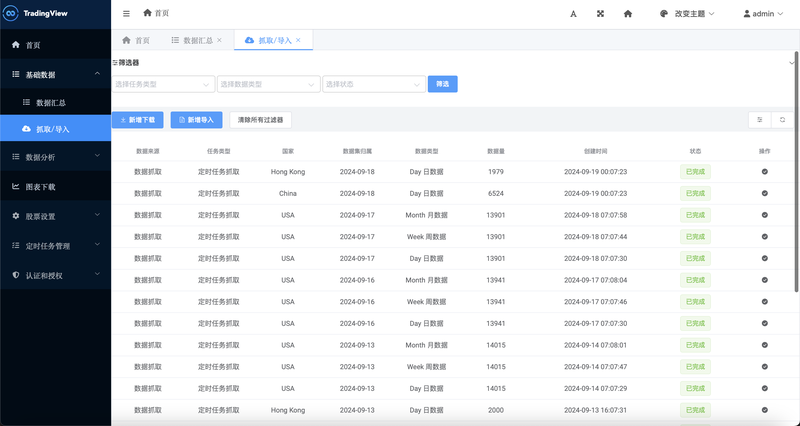Click action icon for 2024-09-14 07:07:29 row
The height and width of the screenshot is (426, 800).
point(764,389)
